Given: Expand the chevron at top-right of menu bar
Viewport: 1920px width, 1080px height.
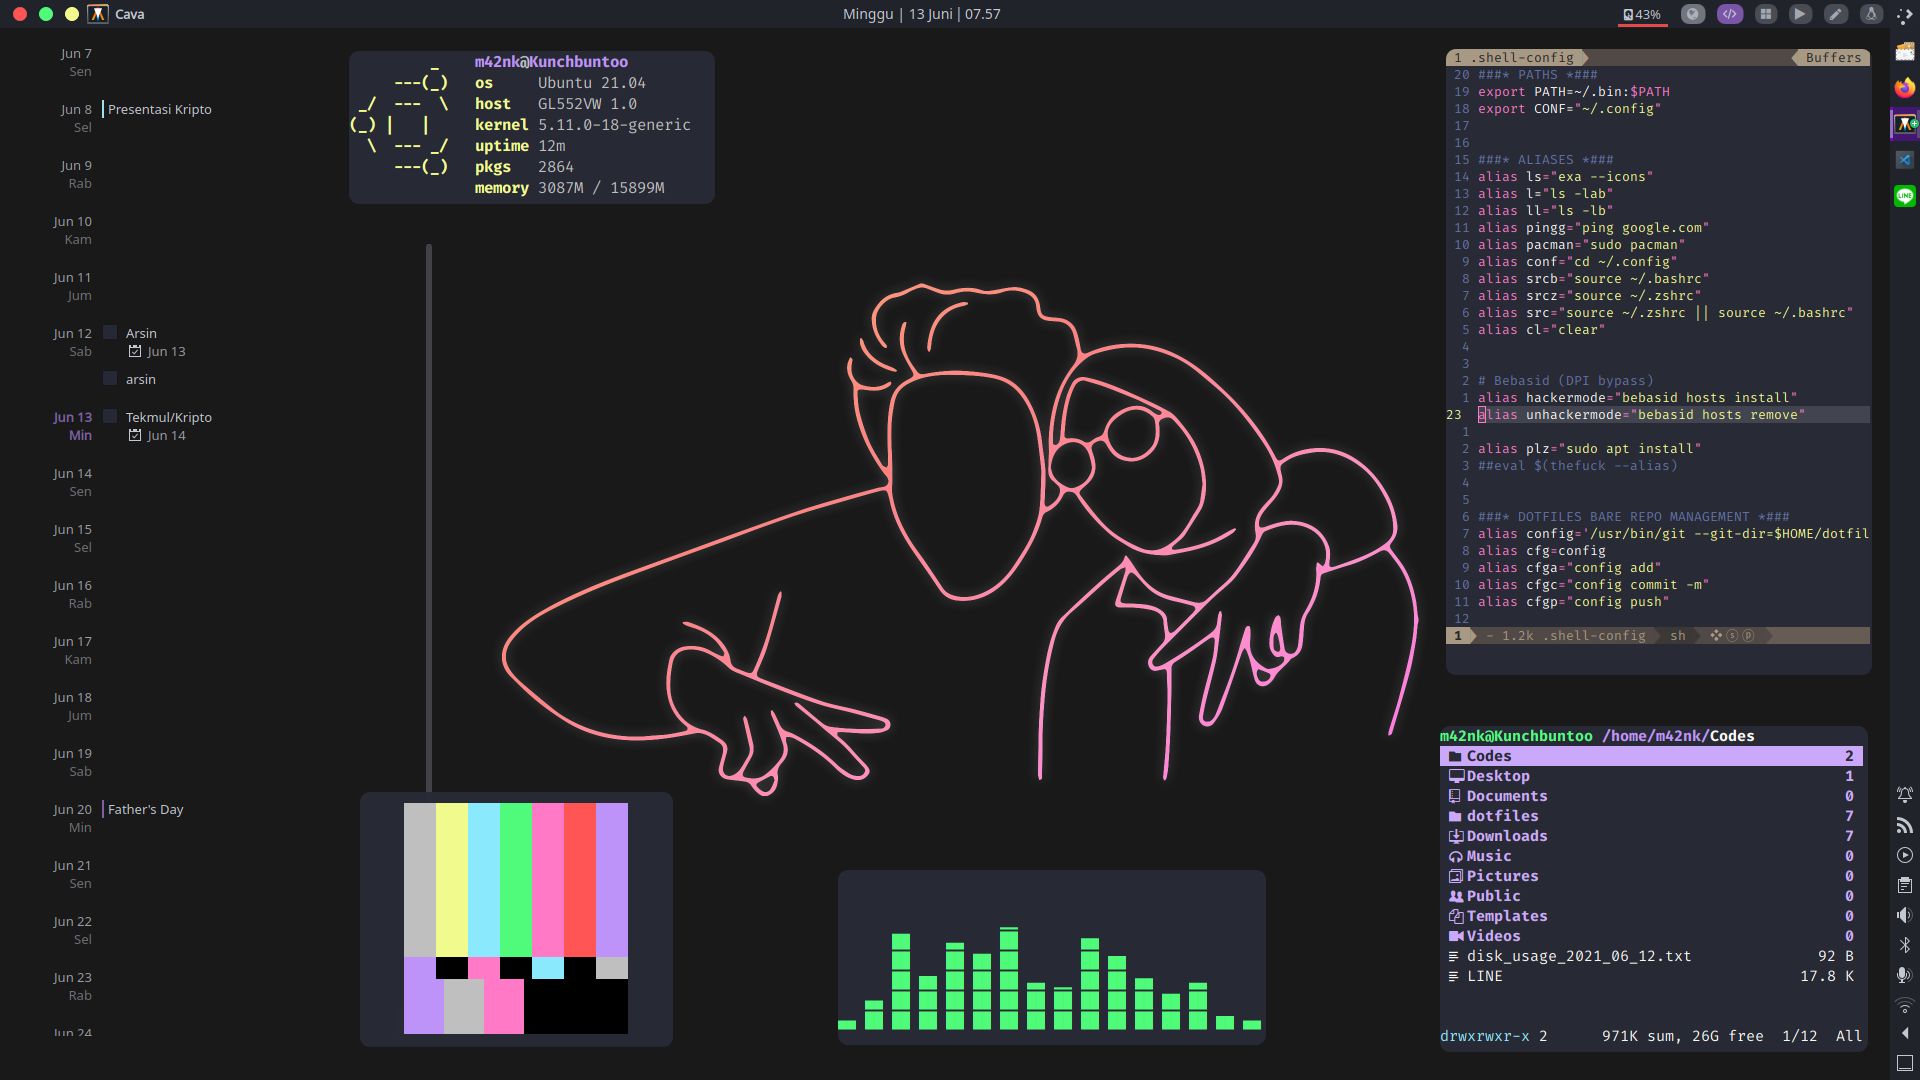Looking at the screenshot, I should 1905,14.
